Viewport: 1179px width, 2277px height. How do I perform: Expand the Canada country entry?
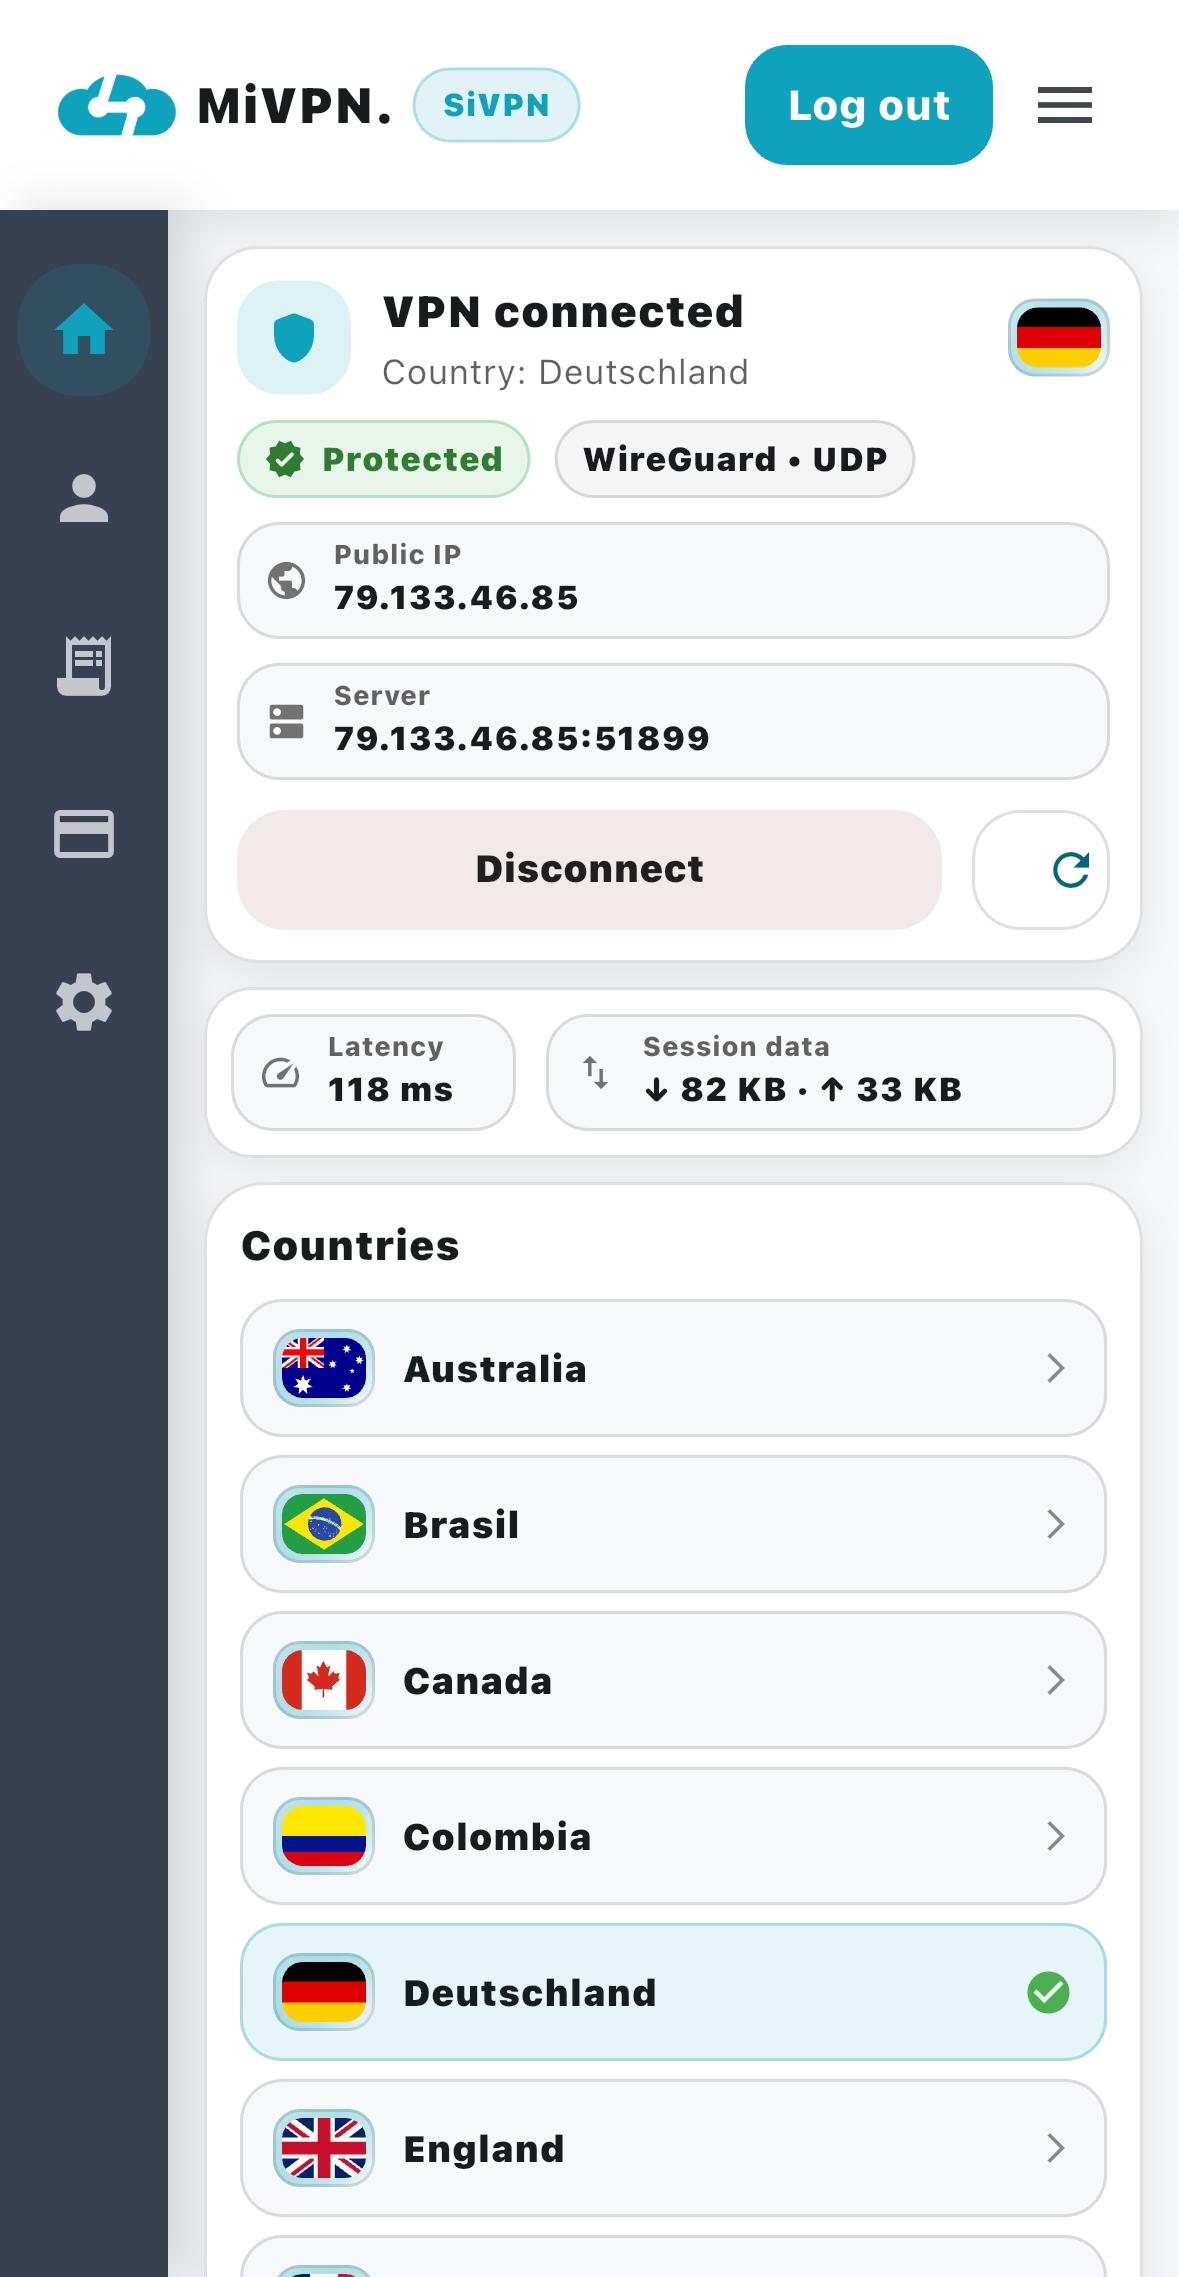click(671, 1681)
